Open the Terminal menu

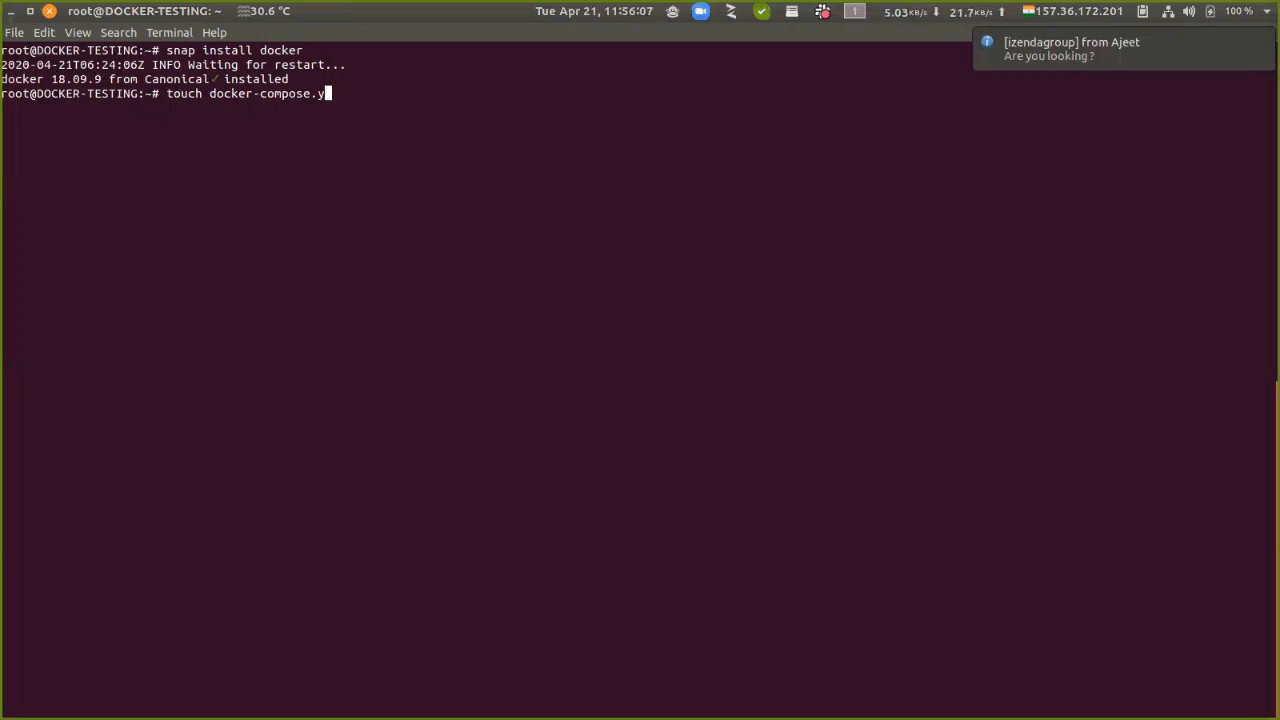(x=169, y=32)
